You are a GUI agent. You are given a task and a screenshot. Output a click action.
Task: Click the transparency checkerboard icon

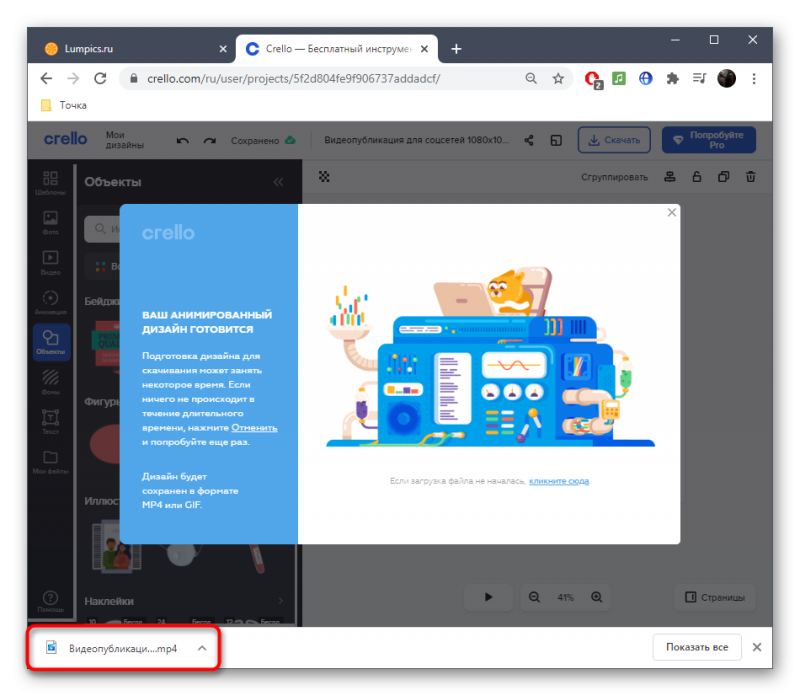(x=324, y=177)
